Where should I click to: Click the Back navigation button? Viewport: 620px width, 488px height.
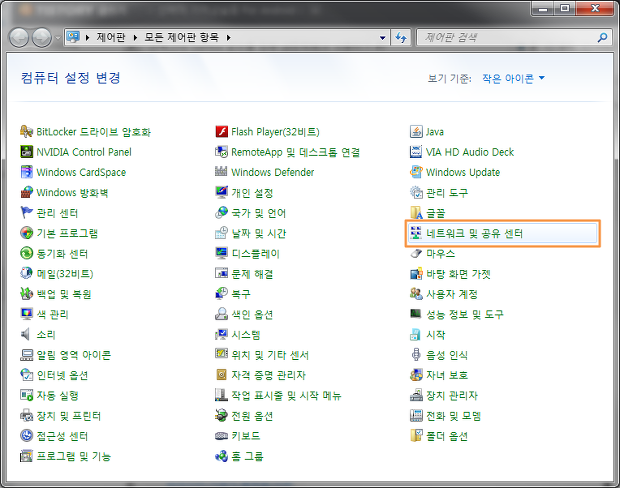click(19, 38)
